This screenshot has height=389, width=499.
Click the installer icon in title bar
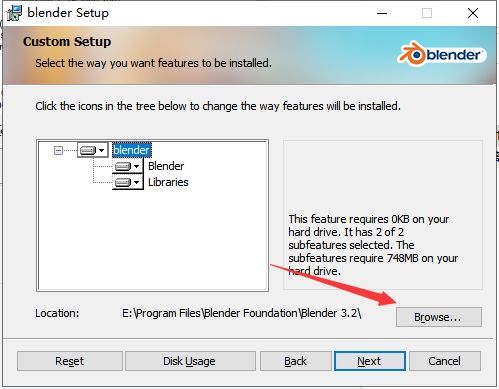[14, 13]
